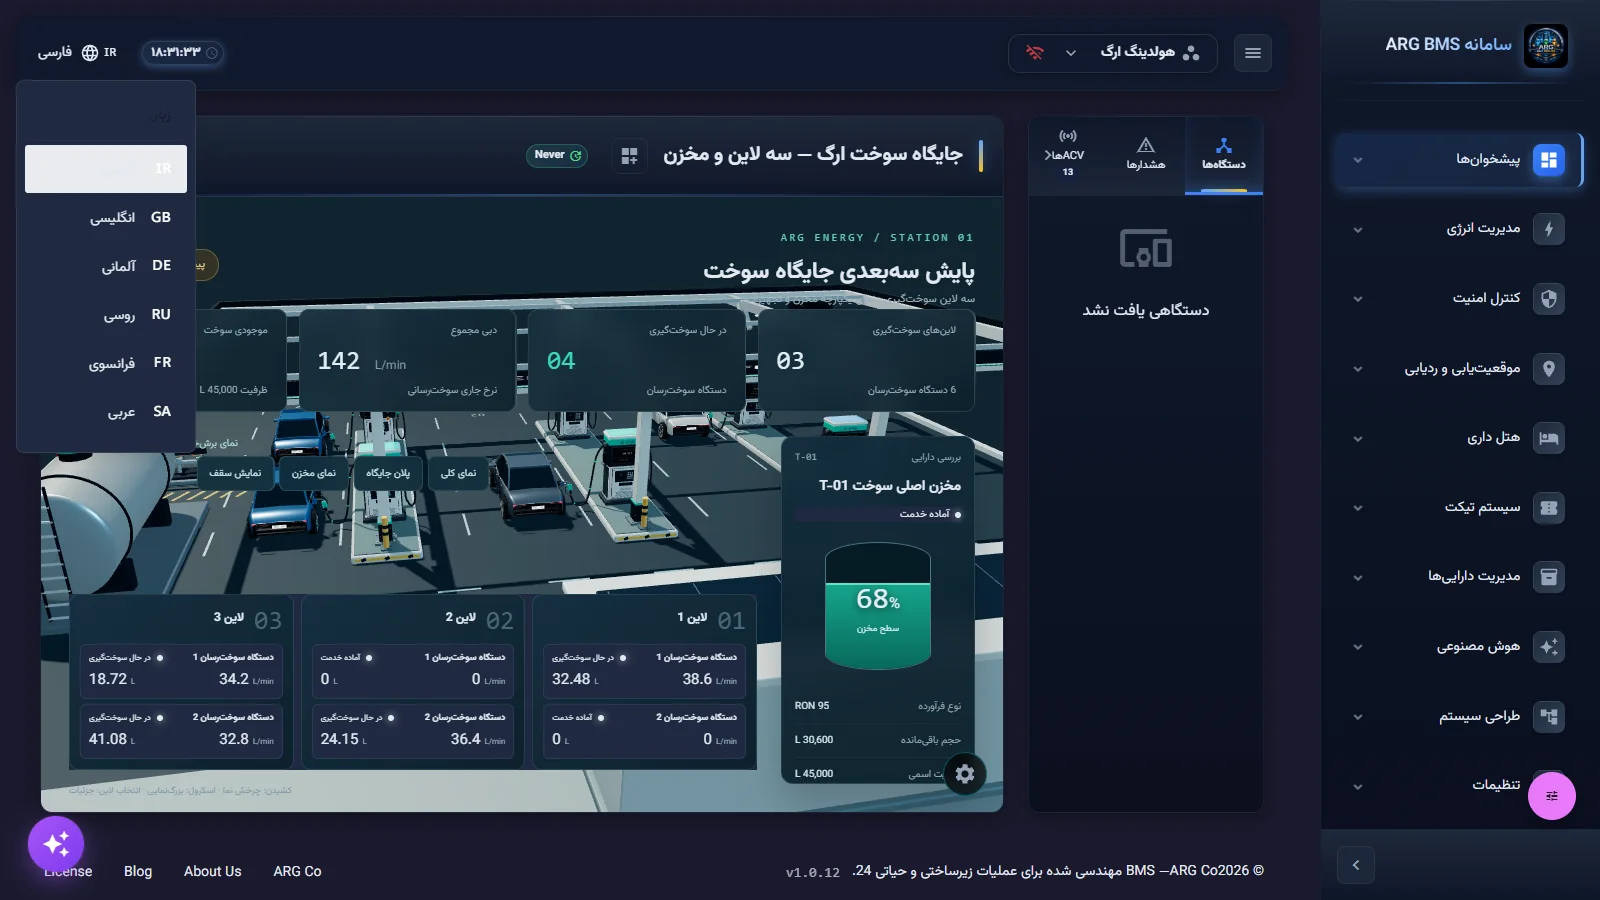Image resolution: width=1600 pixels, height=900 pixels.
Task: Click the add-widget grid icon beside title
Action: coord(629,156)
